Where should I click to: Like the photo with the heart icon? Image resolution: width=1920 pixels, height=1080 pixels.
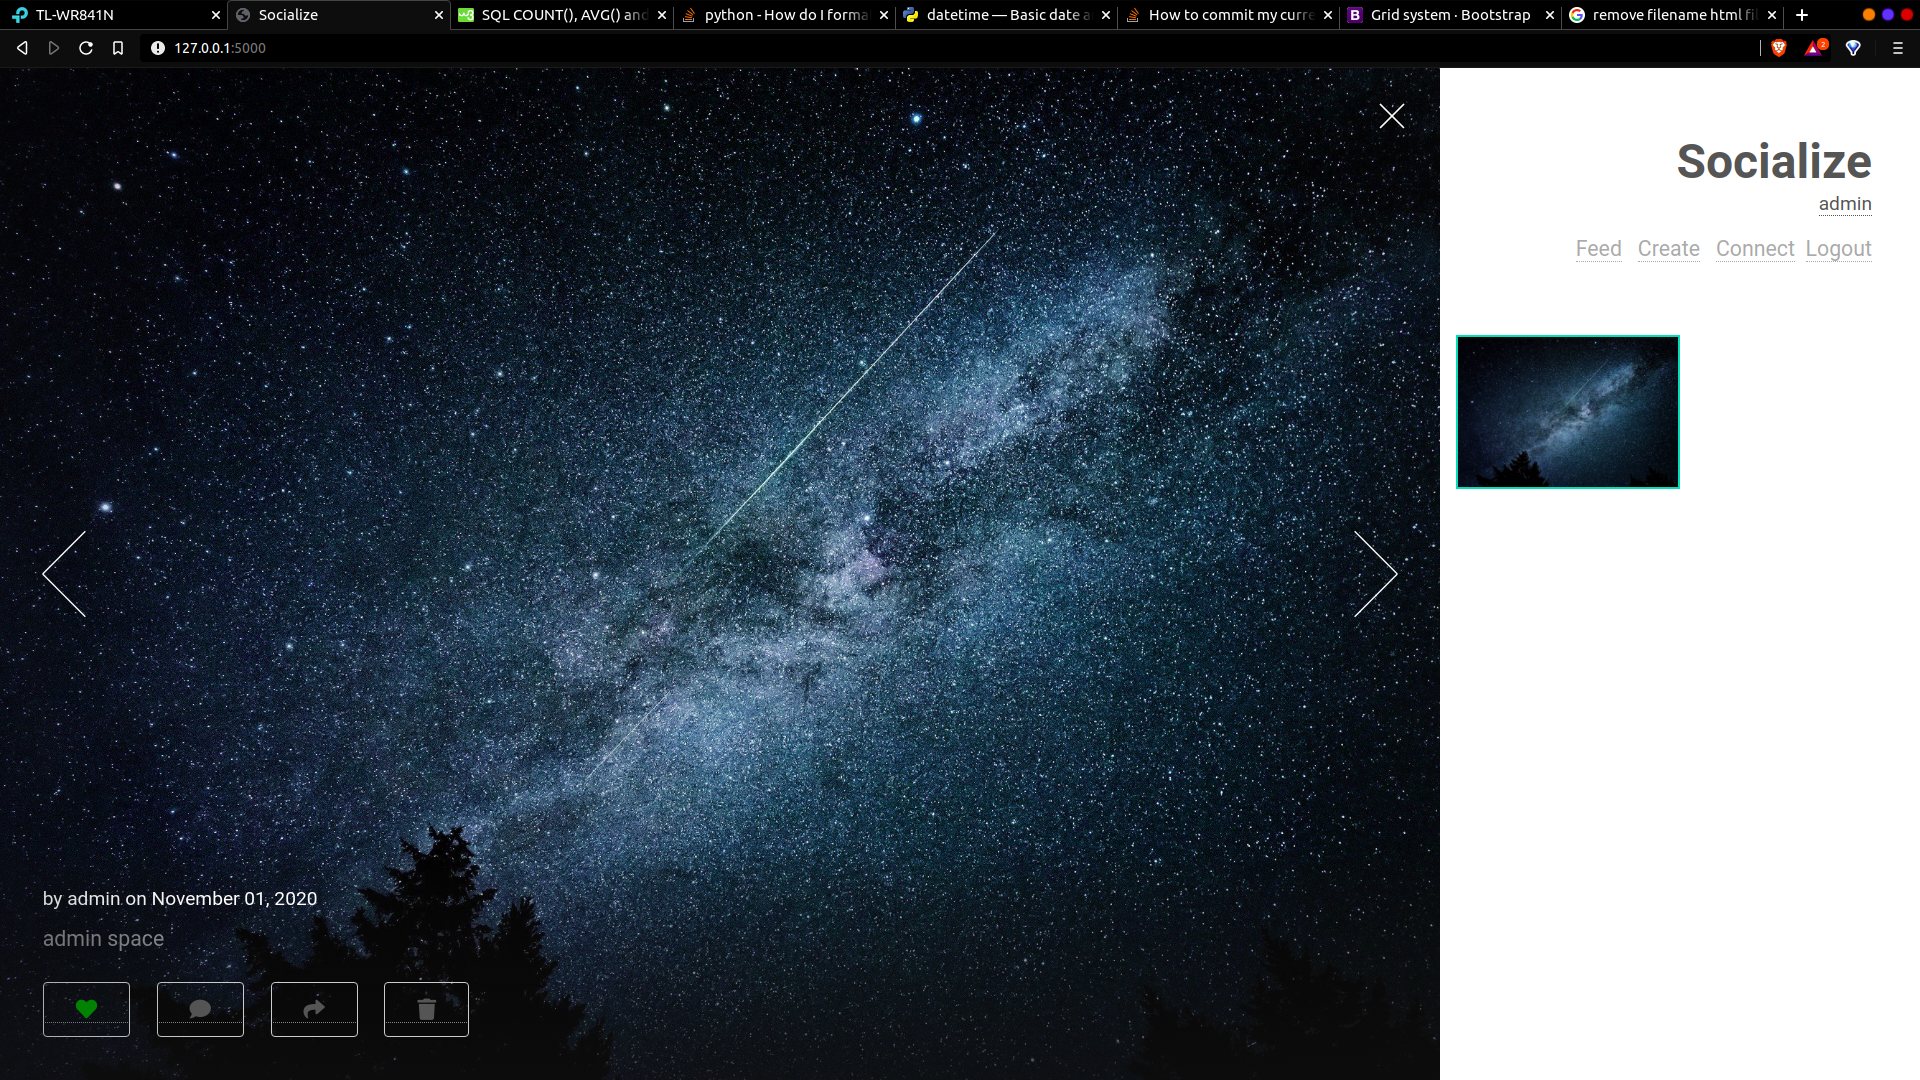[86, 1009]
